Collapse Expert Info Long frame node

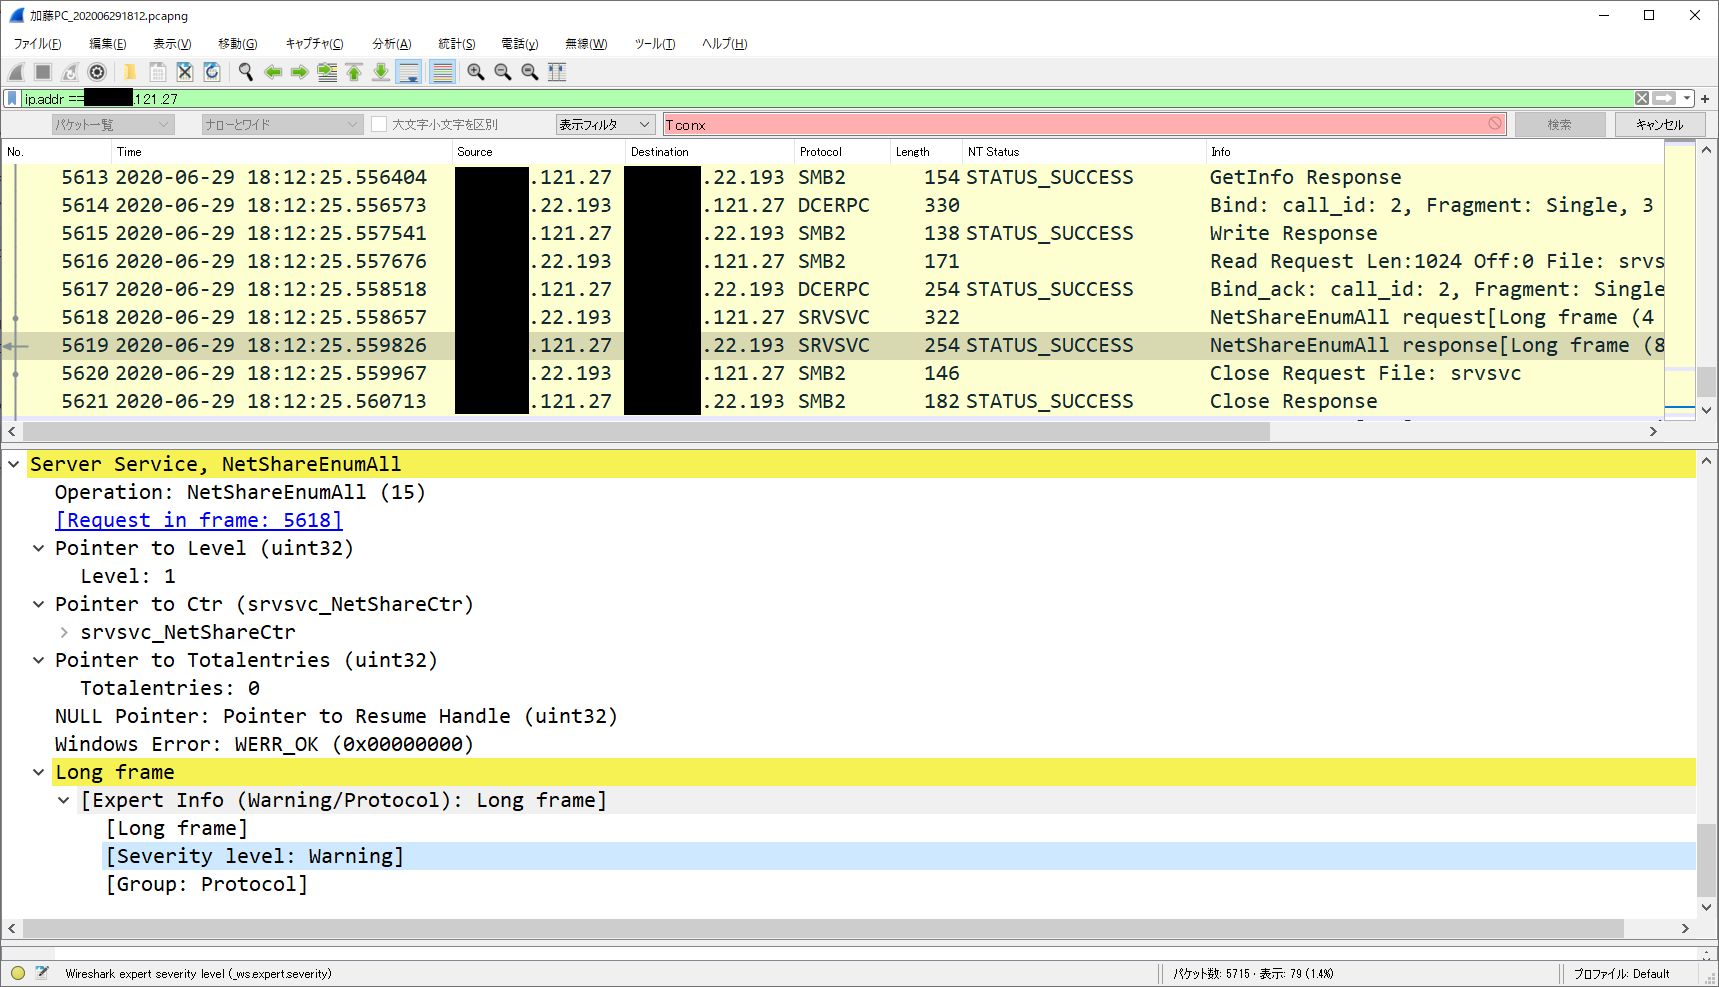click(x=64, y=800)
